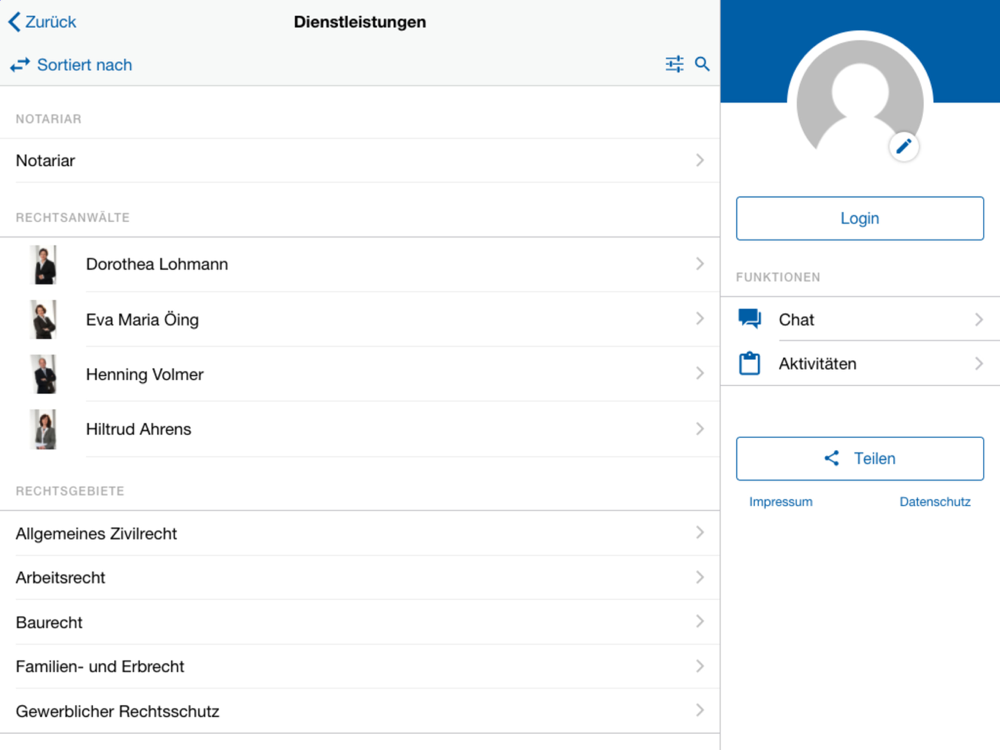Open Aktivitäten function row
The height and width of the screenshot is (750, 1000).
pos(860,364)
